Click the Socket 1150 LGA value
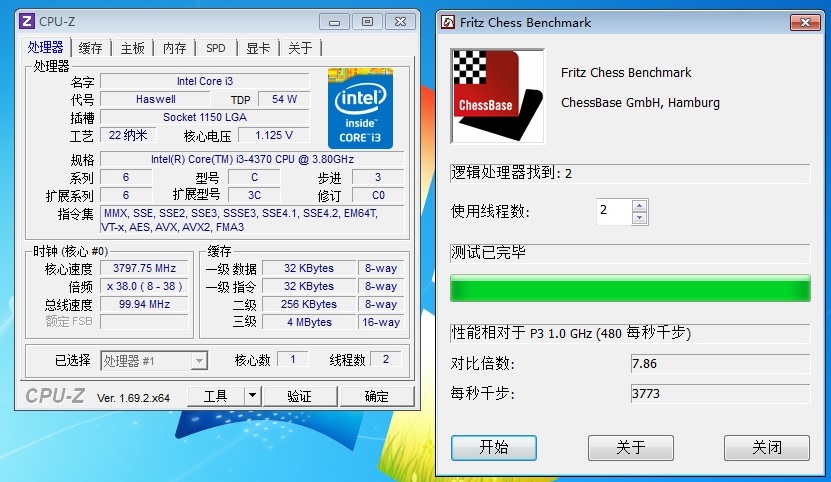Viewport: 831px width, 482px height. coord(205,117)
